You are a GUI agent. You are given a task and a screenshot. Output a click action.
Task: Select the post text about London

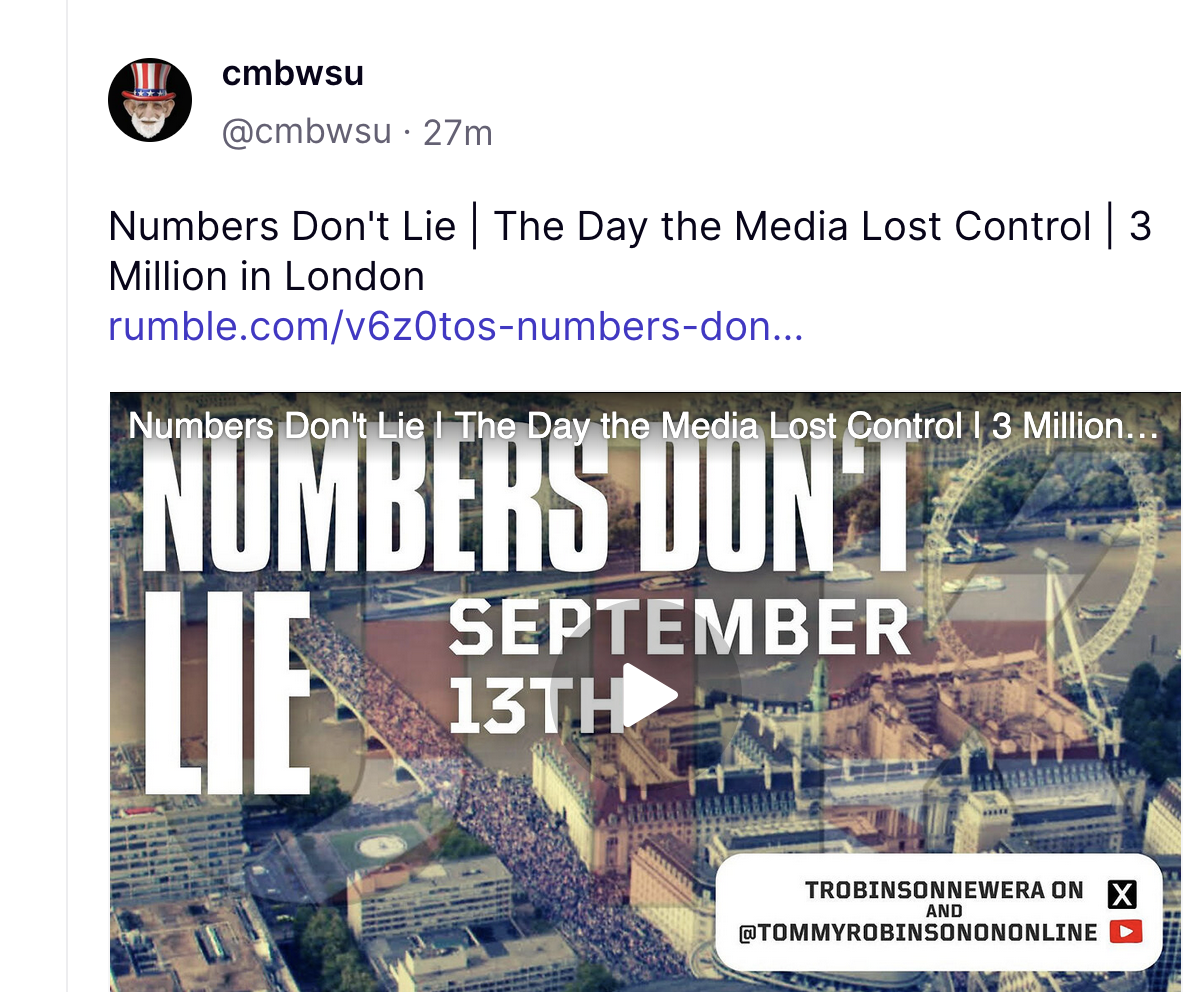pyautogui.click(x=630, y=250)
